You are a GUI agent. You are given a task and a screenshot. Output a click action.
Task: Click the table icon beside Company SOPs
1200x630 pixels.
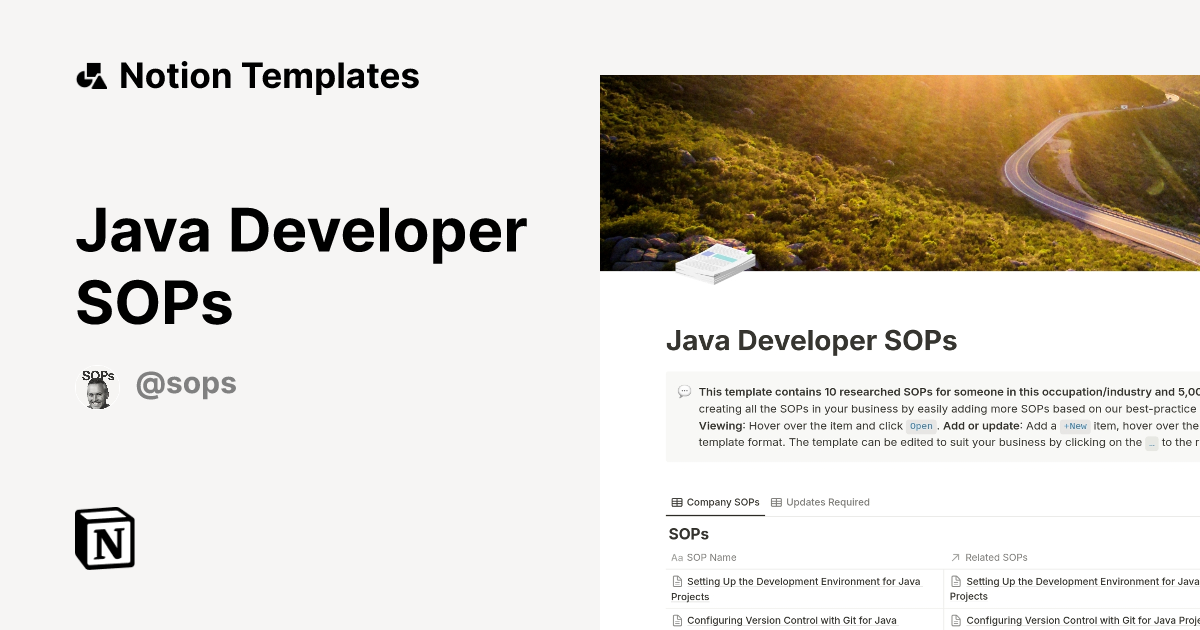coord(677,502)
